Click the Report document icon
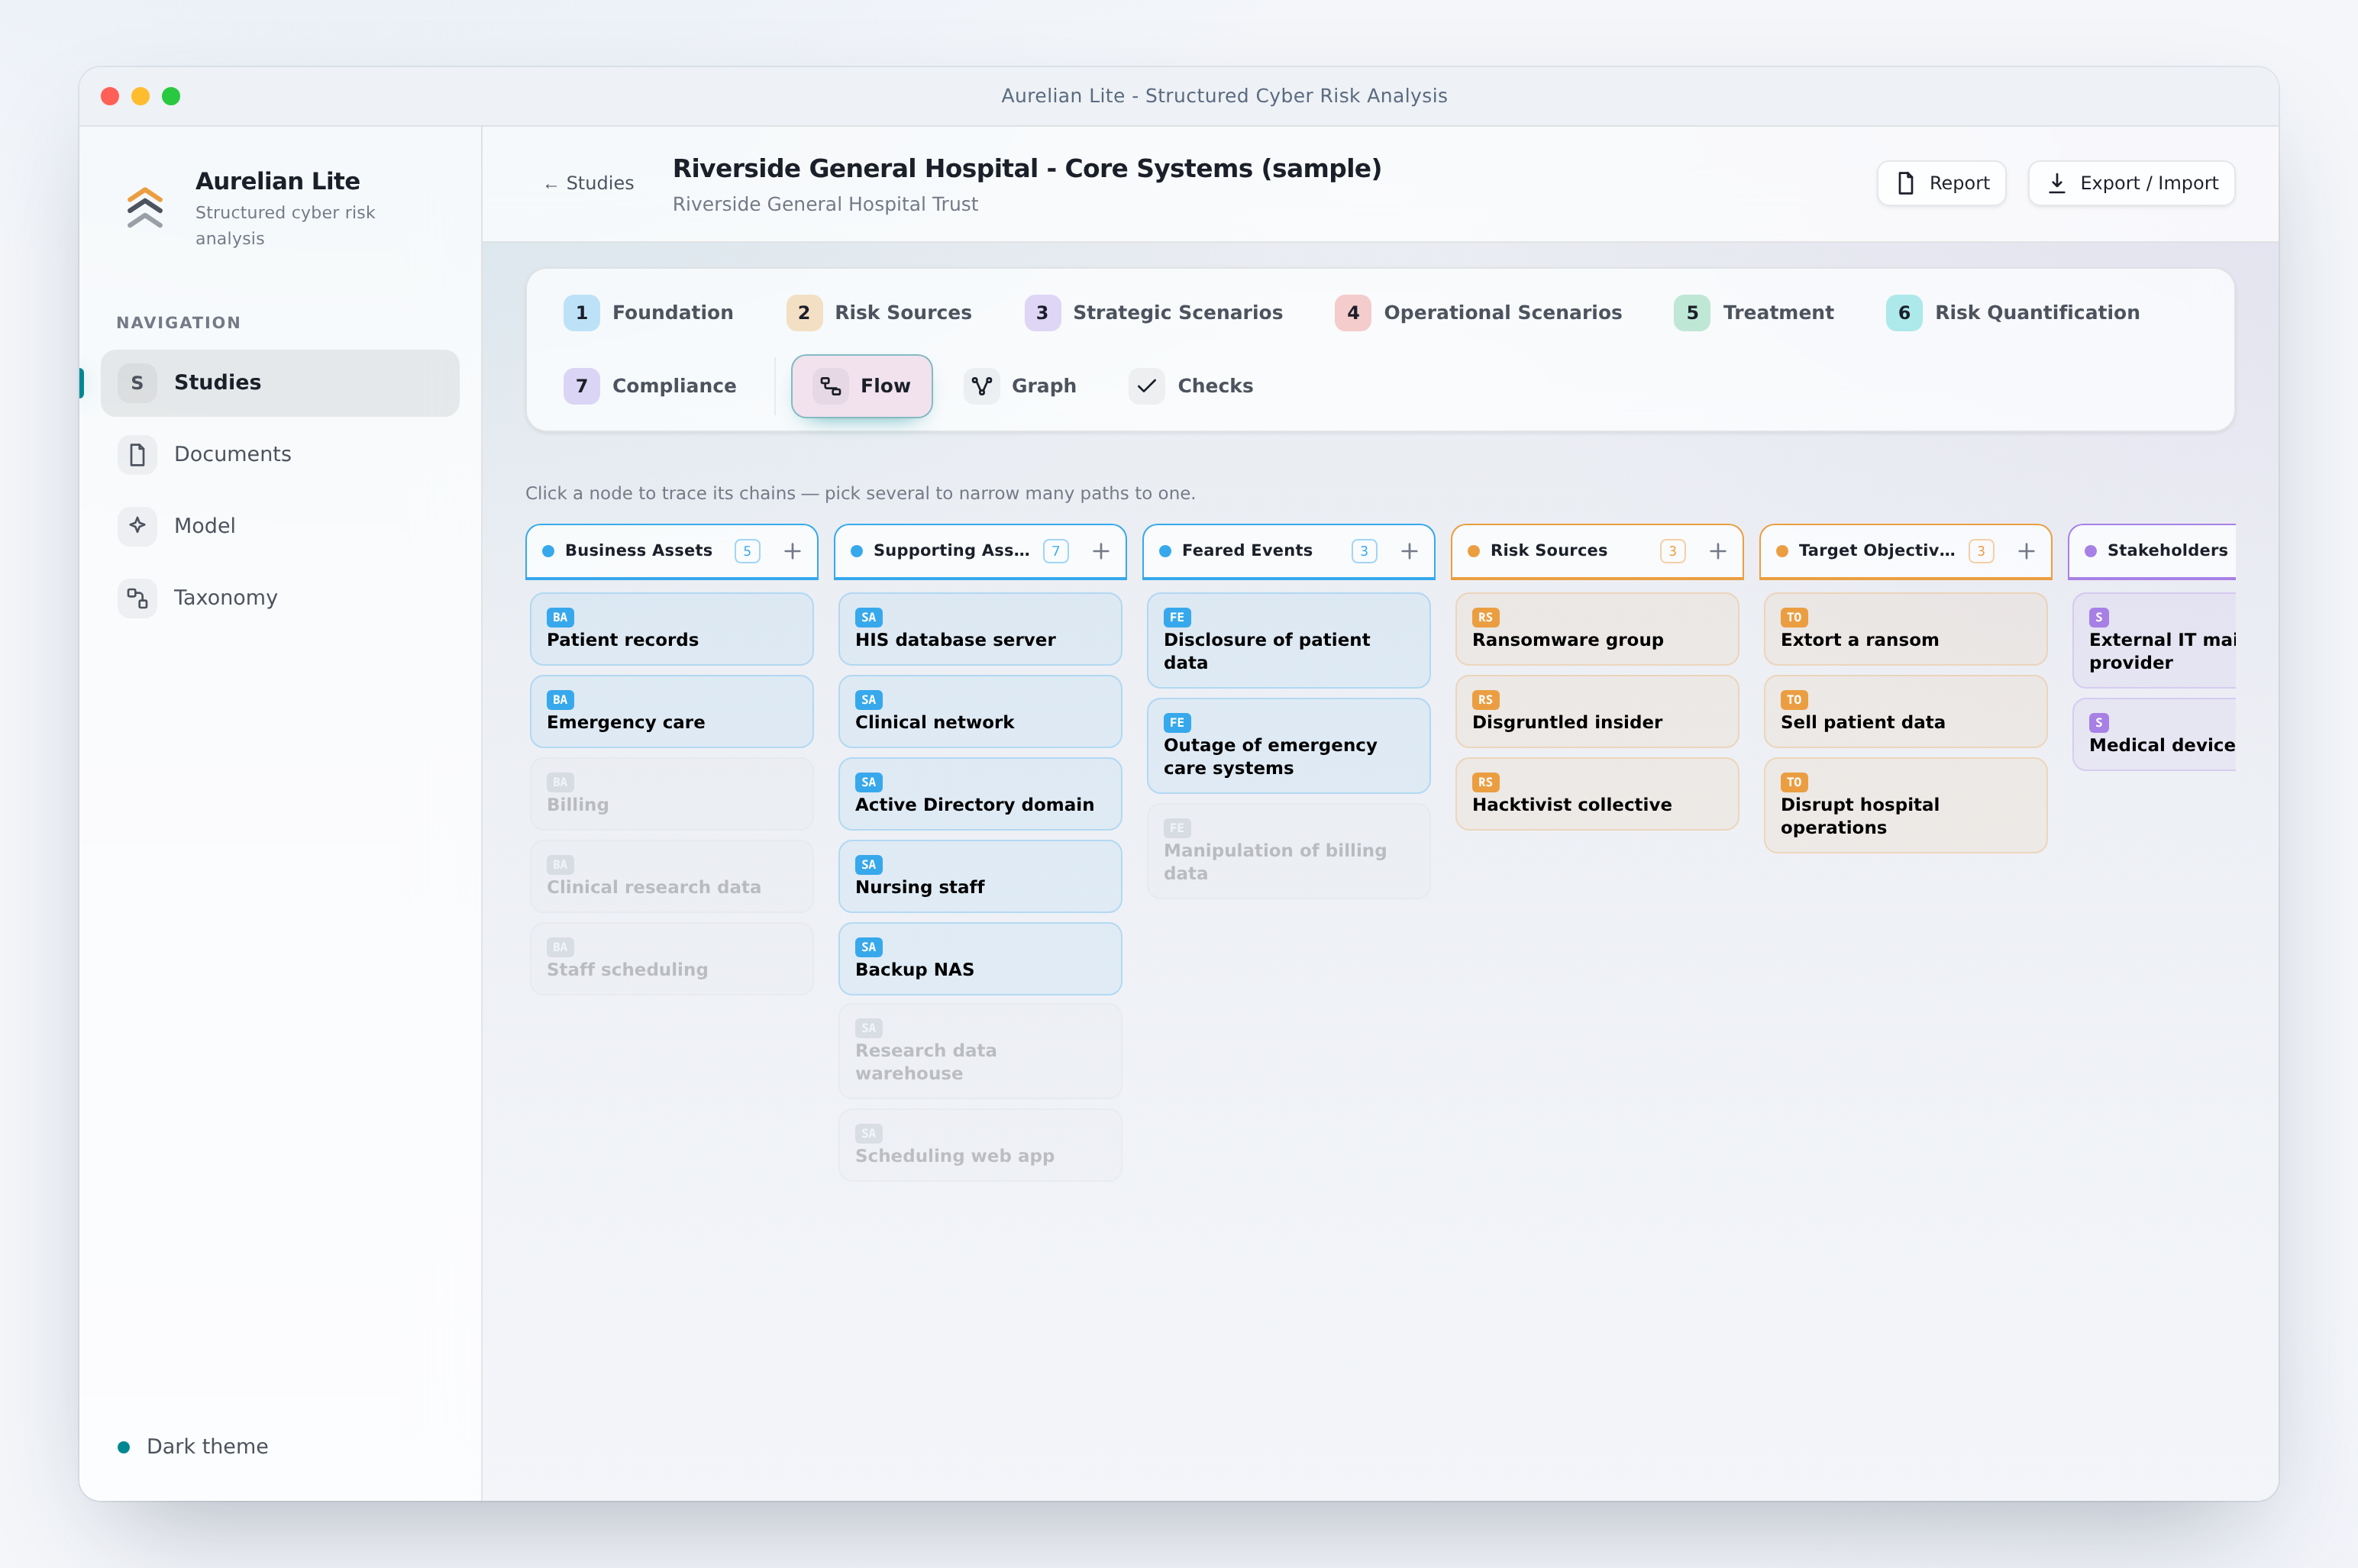Screen dimensions: 2358x1568 (1905, 183)
